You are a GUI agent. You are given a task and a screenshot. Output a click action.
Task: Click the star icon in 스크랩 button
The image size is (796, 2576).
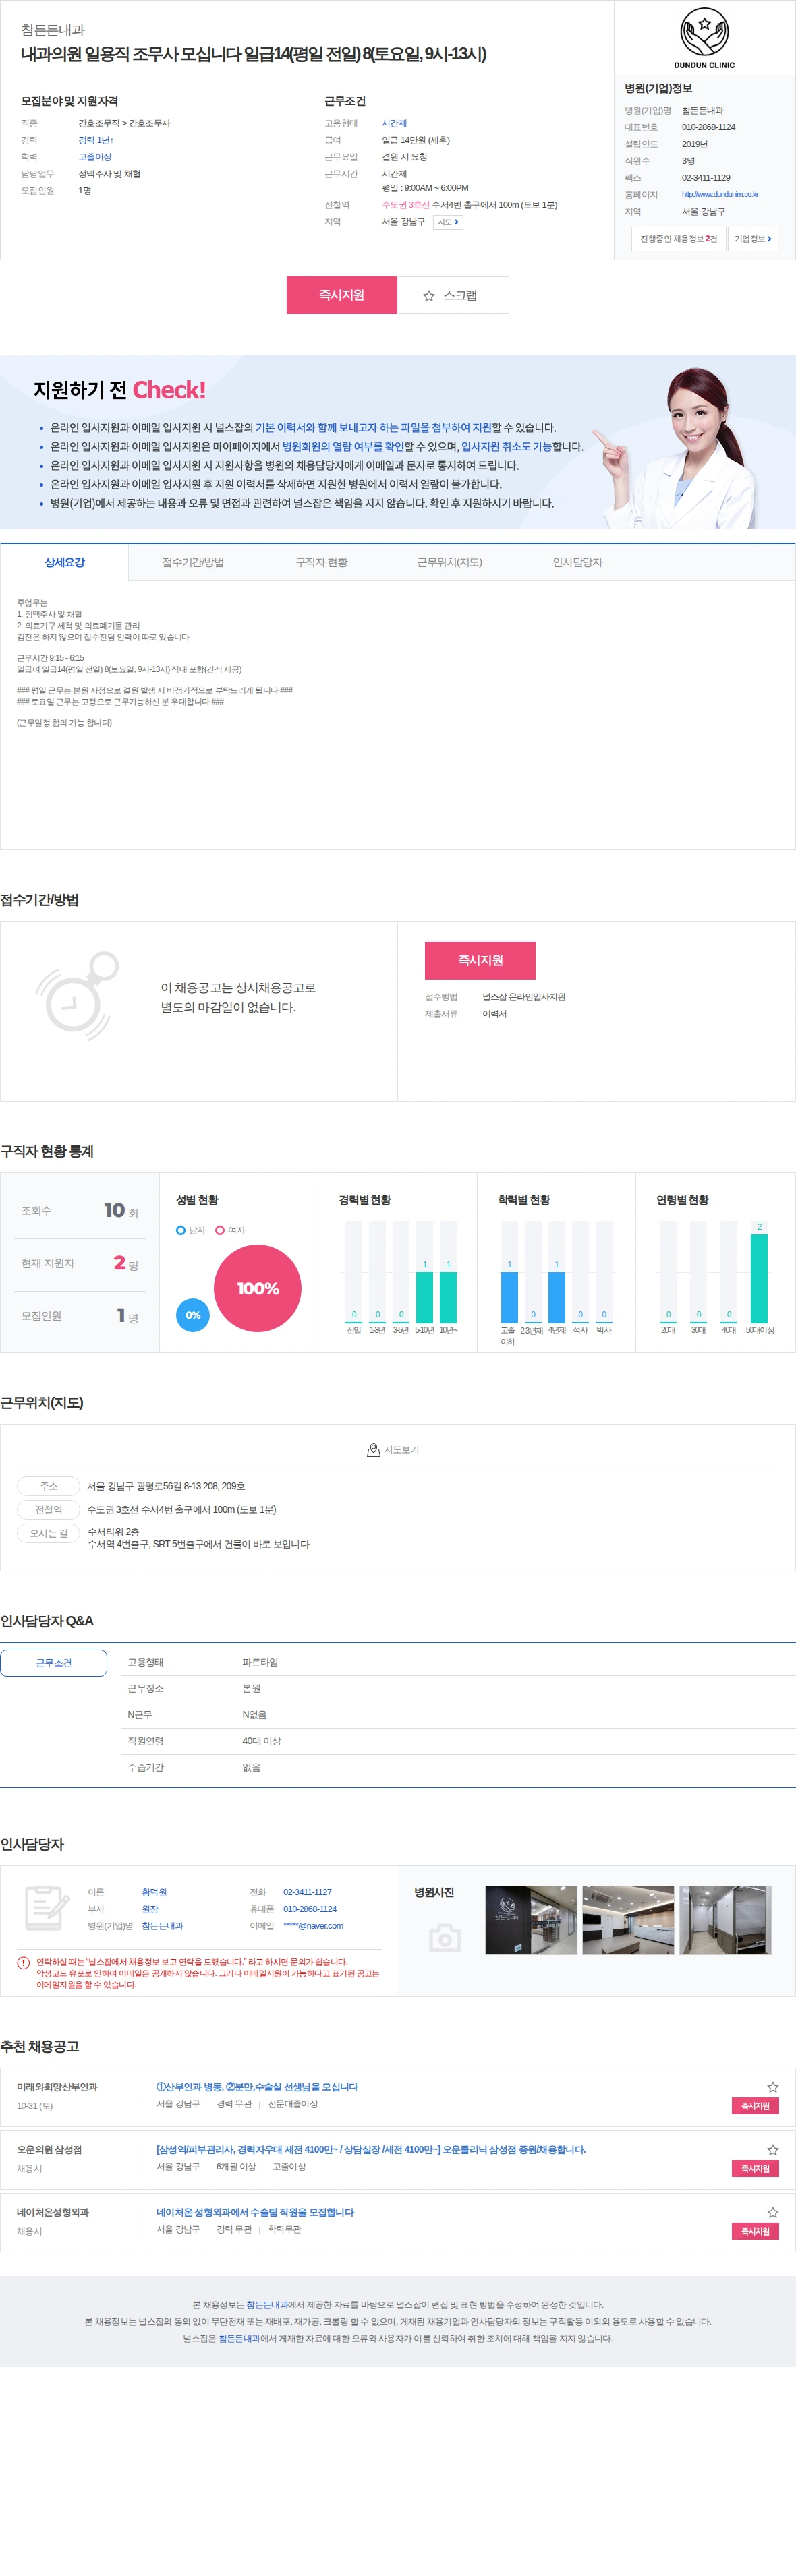click(x=429, y=296)
